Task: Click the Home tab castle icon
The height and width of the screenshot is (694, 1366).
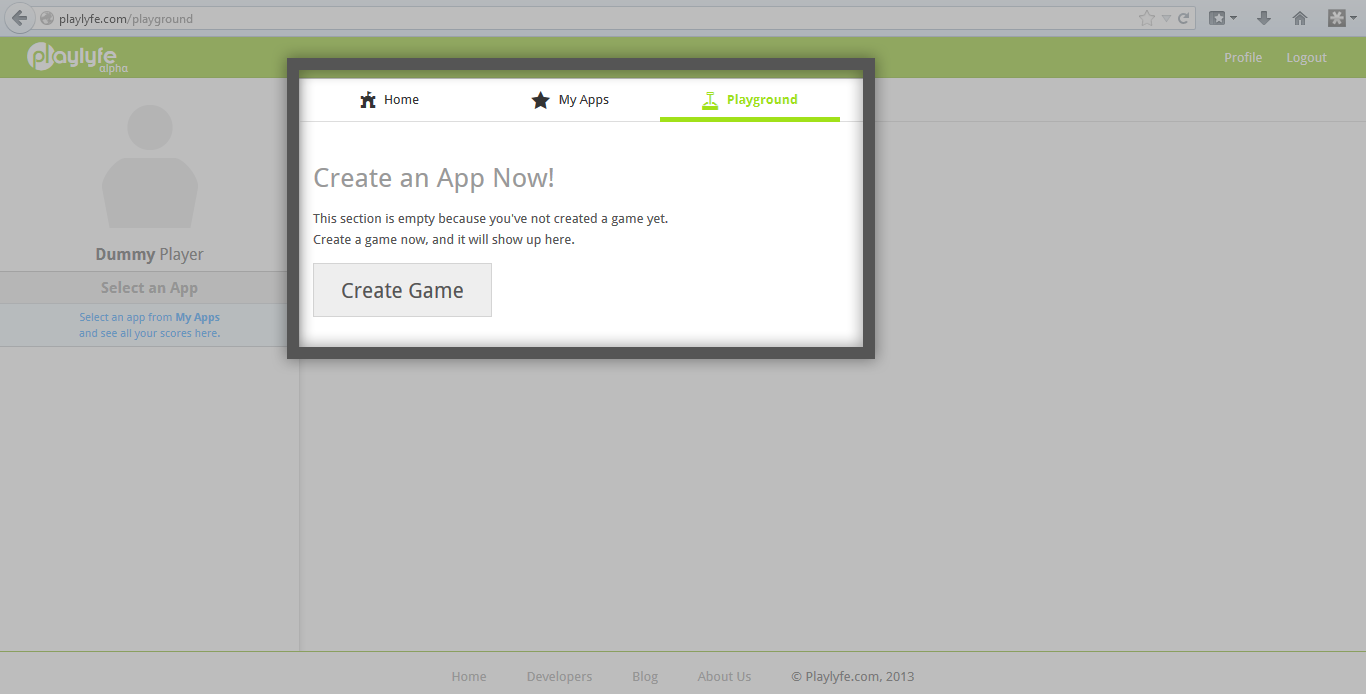Action: coord(368,100)
